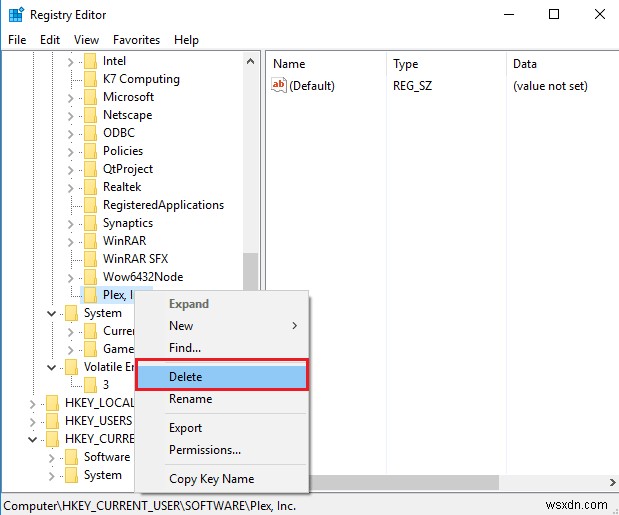Expand the Policies key
Screen dimensions: 619x515
tap(70, 152)
